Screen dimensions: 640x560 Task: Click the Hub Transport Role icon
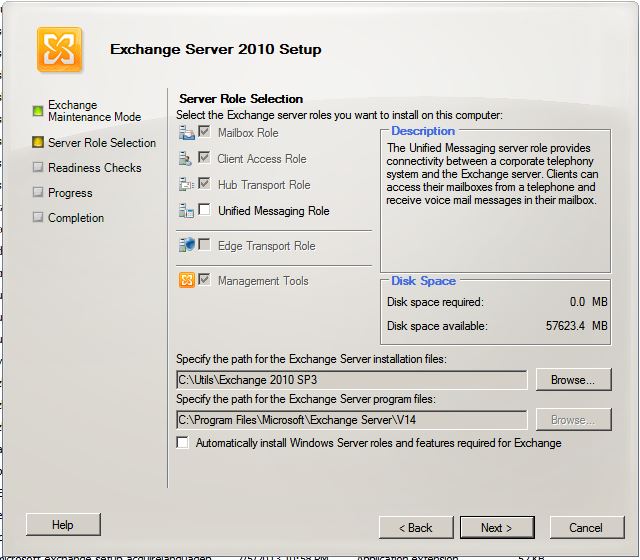click(187, 184)
